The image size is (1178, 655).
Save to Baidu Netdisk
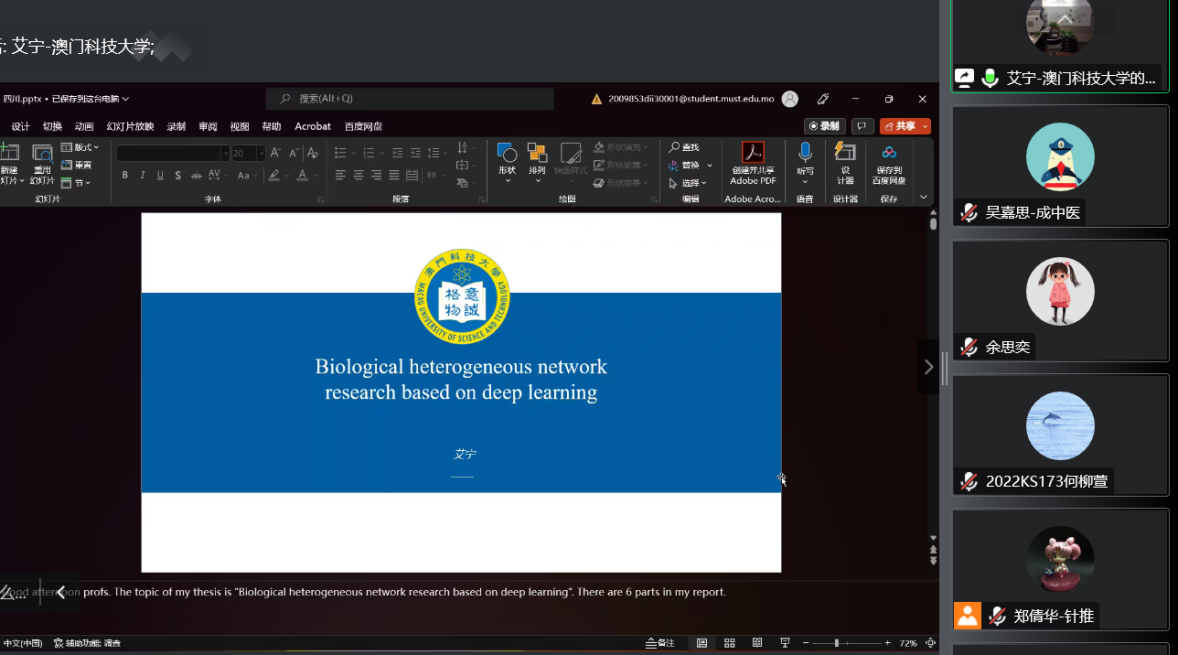pos(889,162)
